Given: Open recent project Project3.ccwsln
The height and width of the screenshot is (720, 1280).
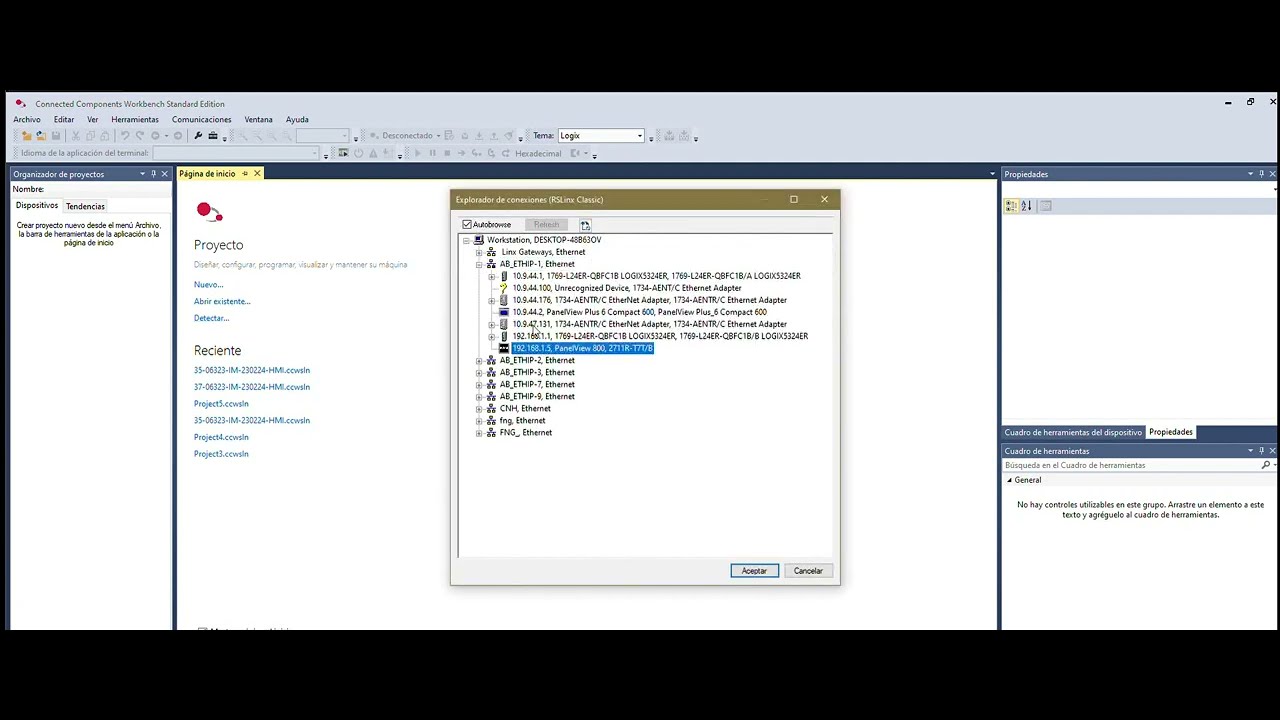Looking at the screenshot, I should pos(221,454).
